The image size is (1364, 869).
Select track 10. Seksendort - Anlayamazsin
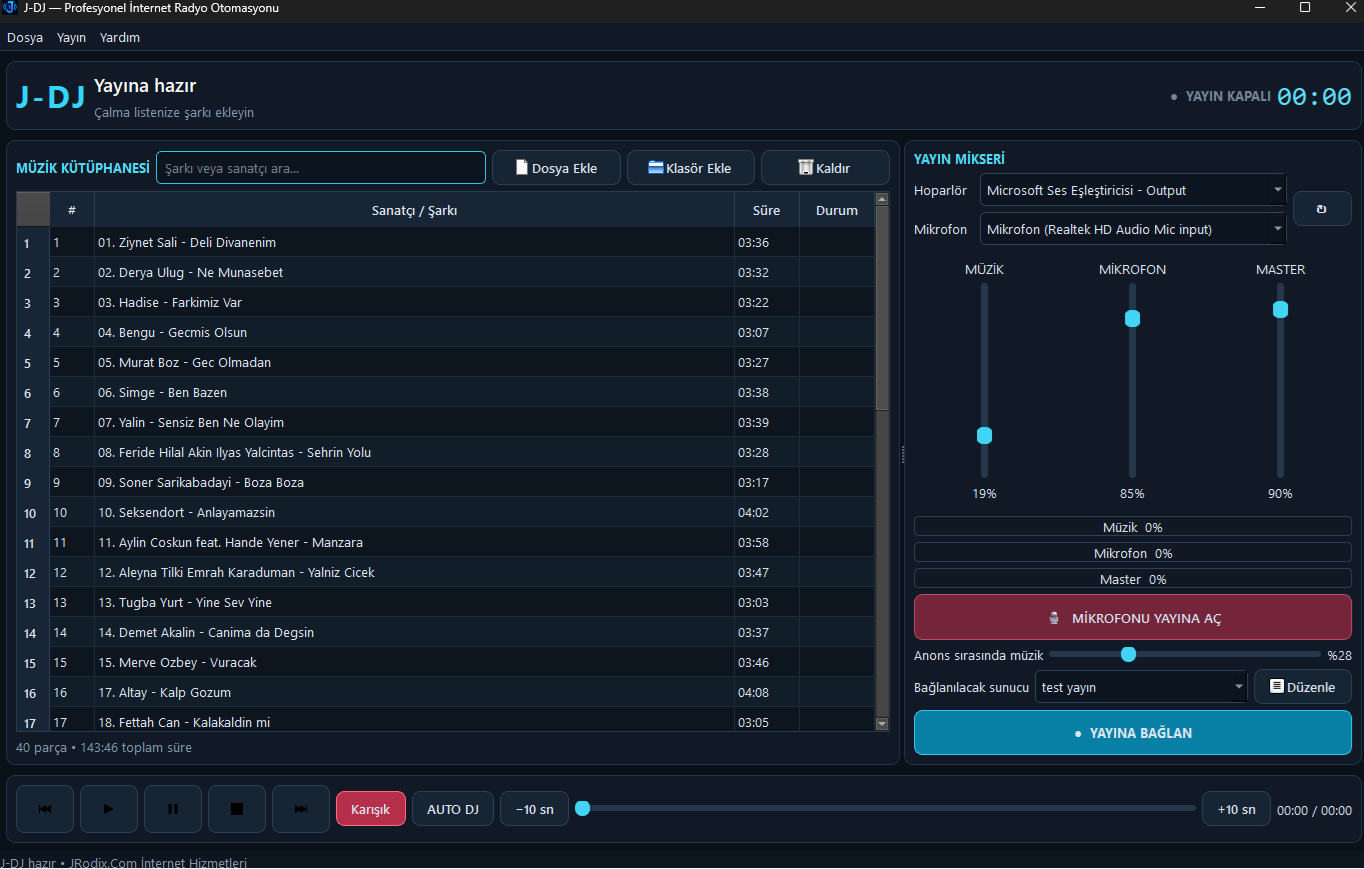click(414, 512)
